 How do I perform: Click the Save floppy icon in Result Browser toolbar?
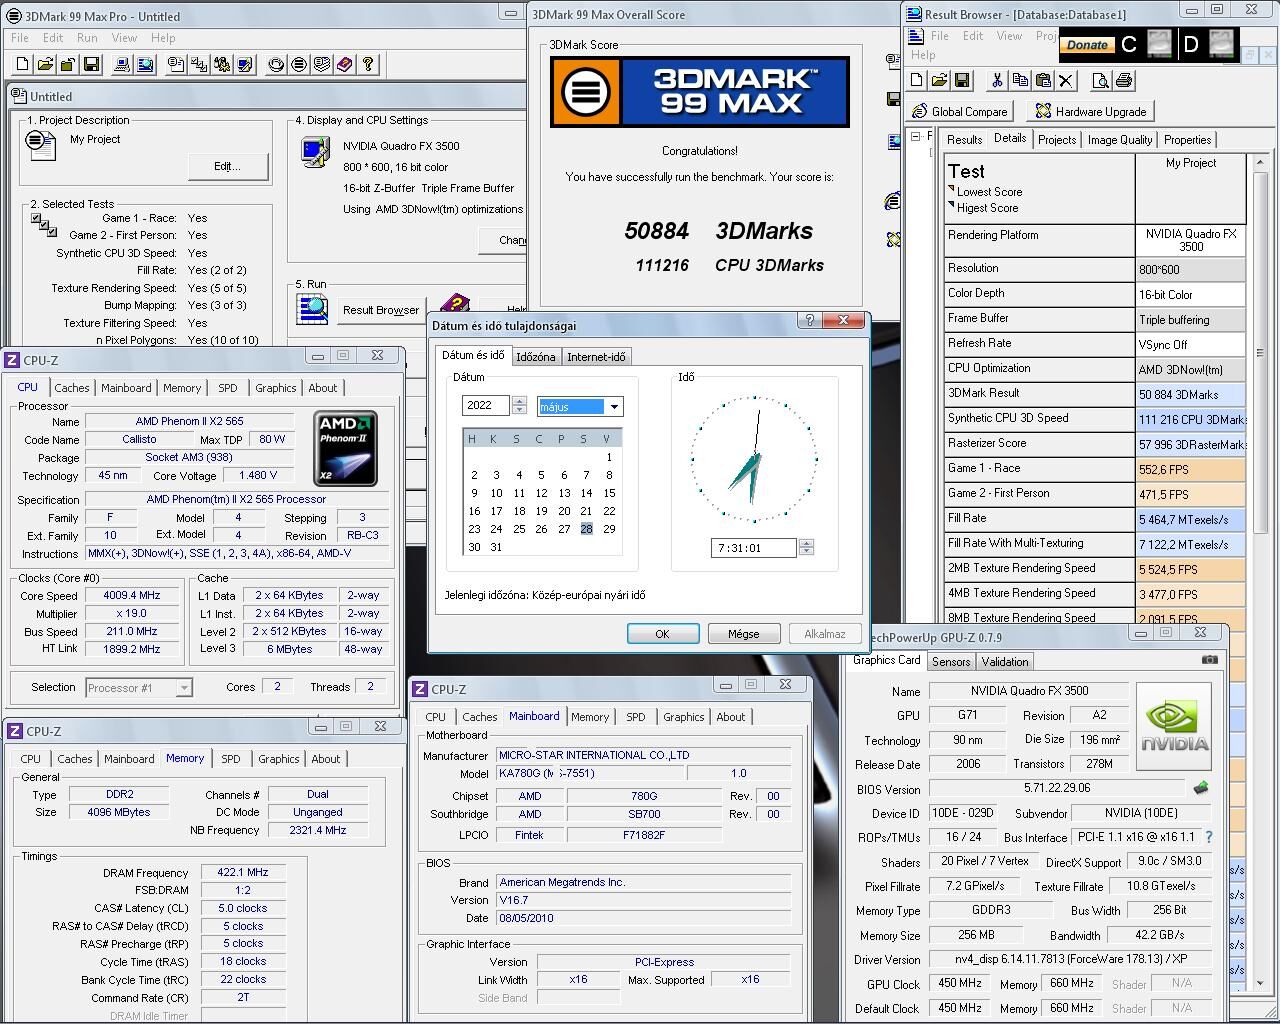962,81
